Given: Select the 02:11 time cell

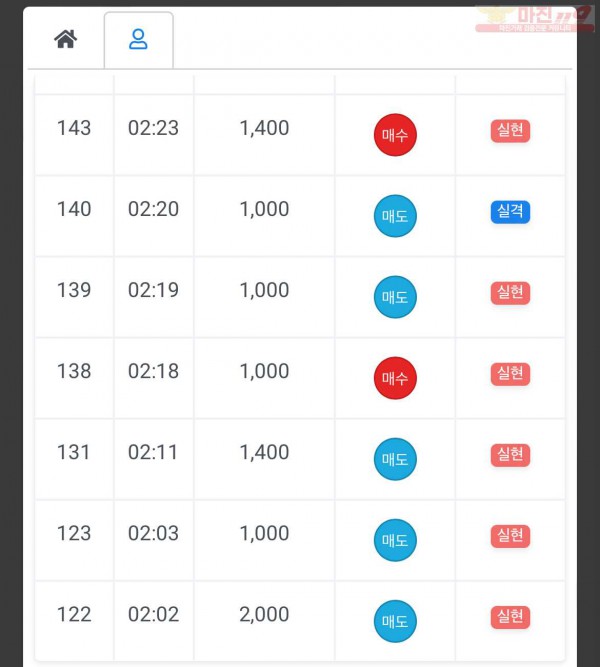Looking at the screenshot, I should 153,459.
